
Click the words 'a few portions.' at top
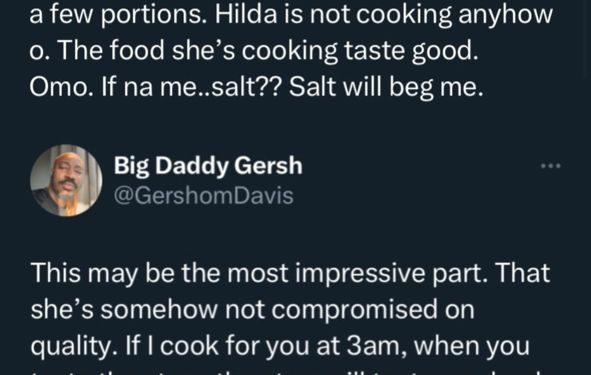[118, 15]
